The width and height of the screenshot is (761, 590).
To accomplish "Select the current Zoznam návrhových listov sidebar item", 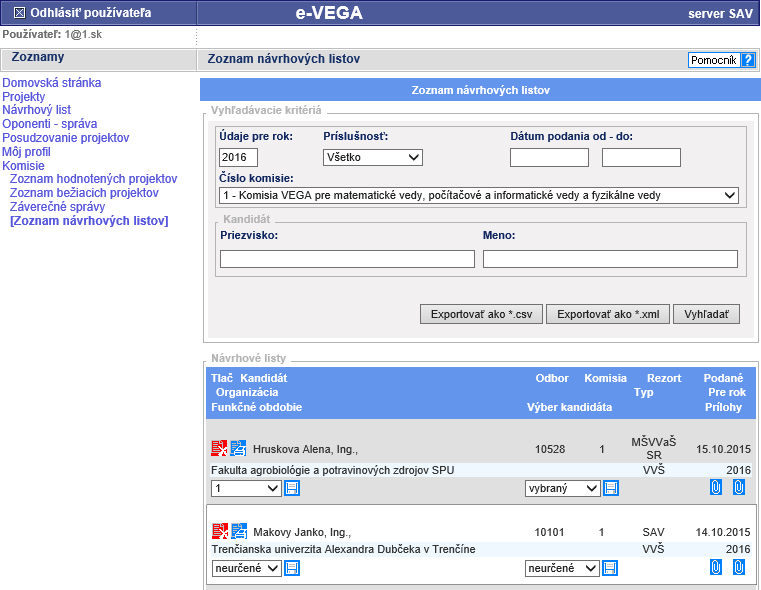I will (89, 221).
